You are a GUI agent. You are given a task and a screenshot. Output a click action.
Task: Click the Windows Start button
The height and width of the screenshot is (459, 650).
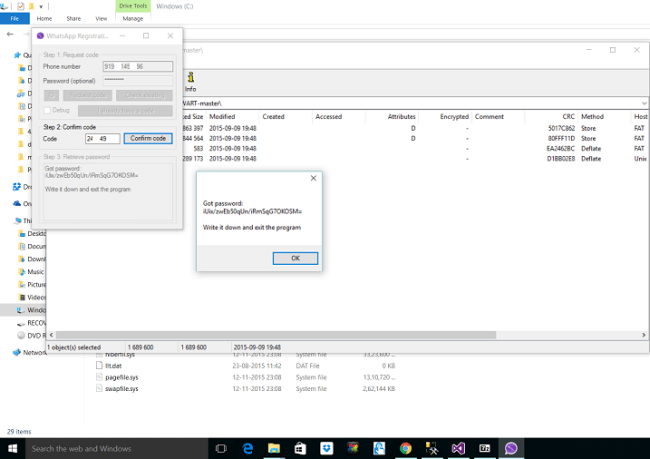(12, 449)
